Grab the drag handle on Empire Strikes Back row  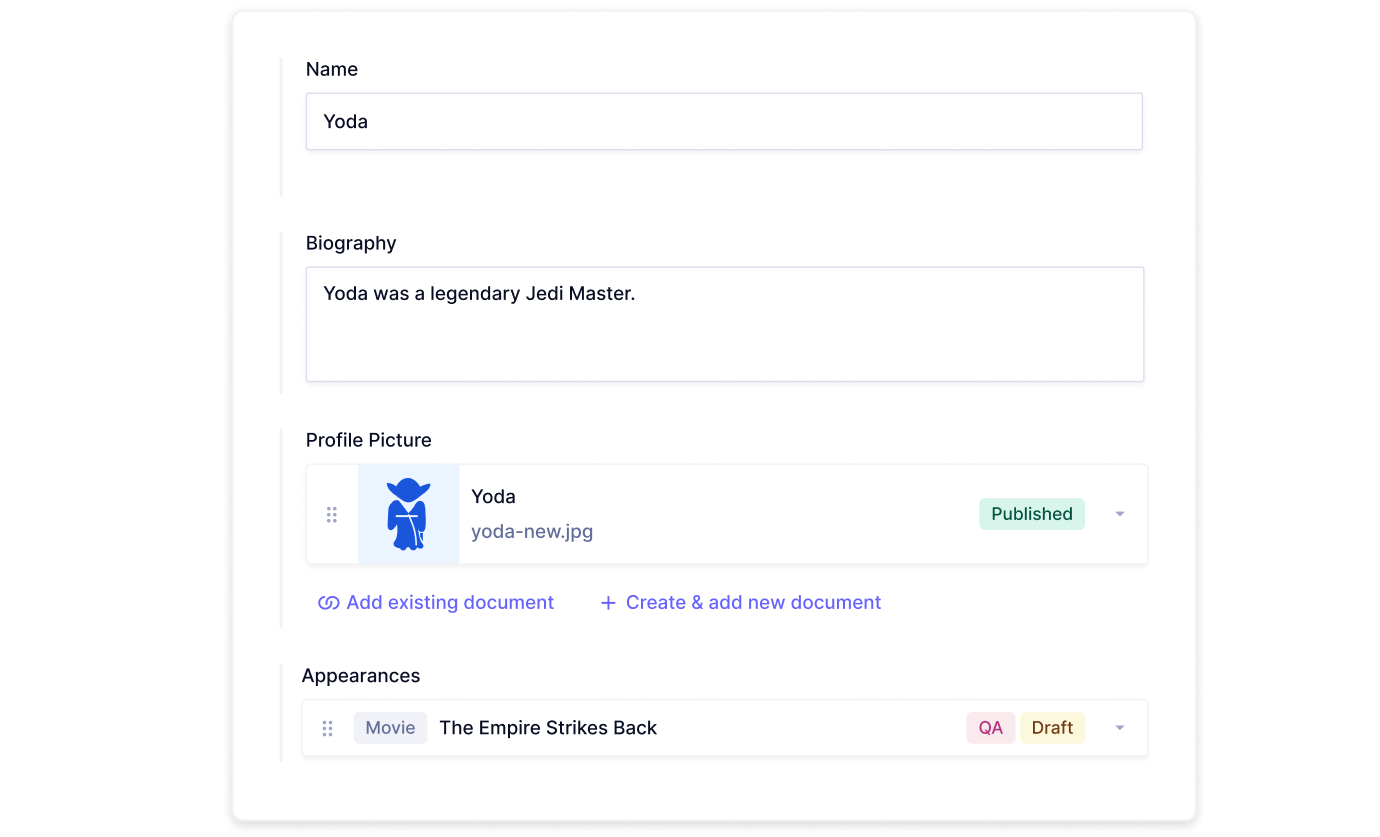coord(327,728)
